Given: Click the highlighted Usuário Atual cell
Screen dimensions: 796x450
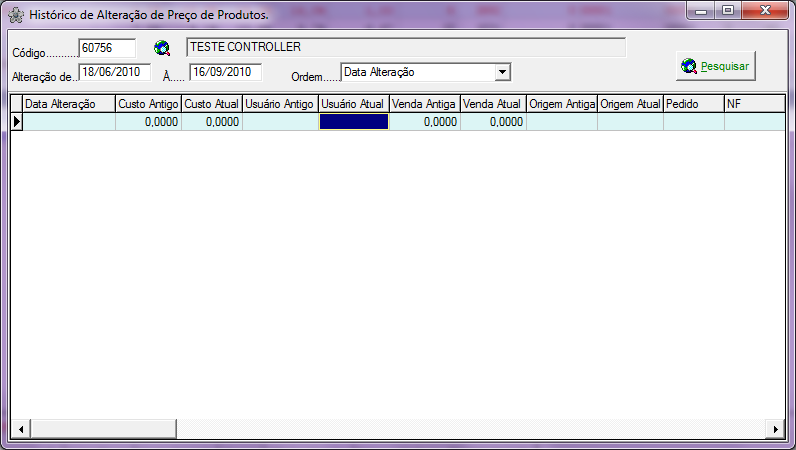Looking at the screenshot, I should (x=354, y=122).
